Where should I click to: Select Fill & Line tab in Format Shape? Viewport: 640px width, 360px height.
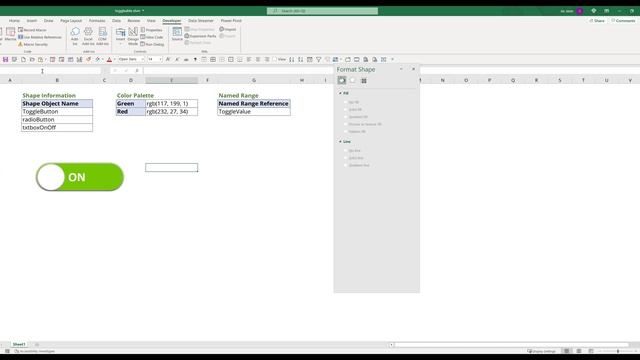342,80
